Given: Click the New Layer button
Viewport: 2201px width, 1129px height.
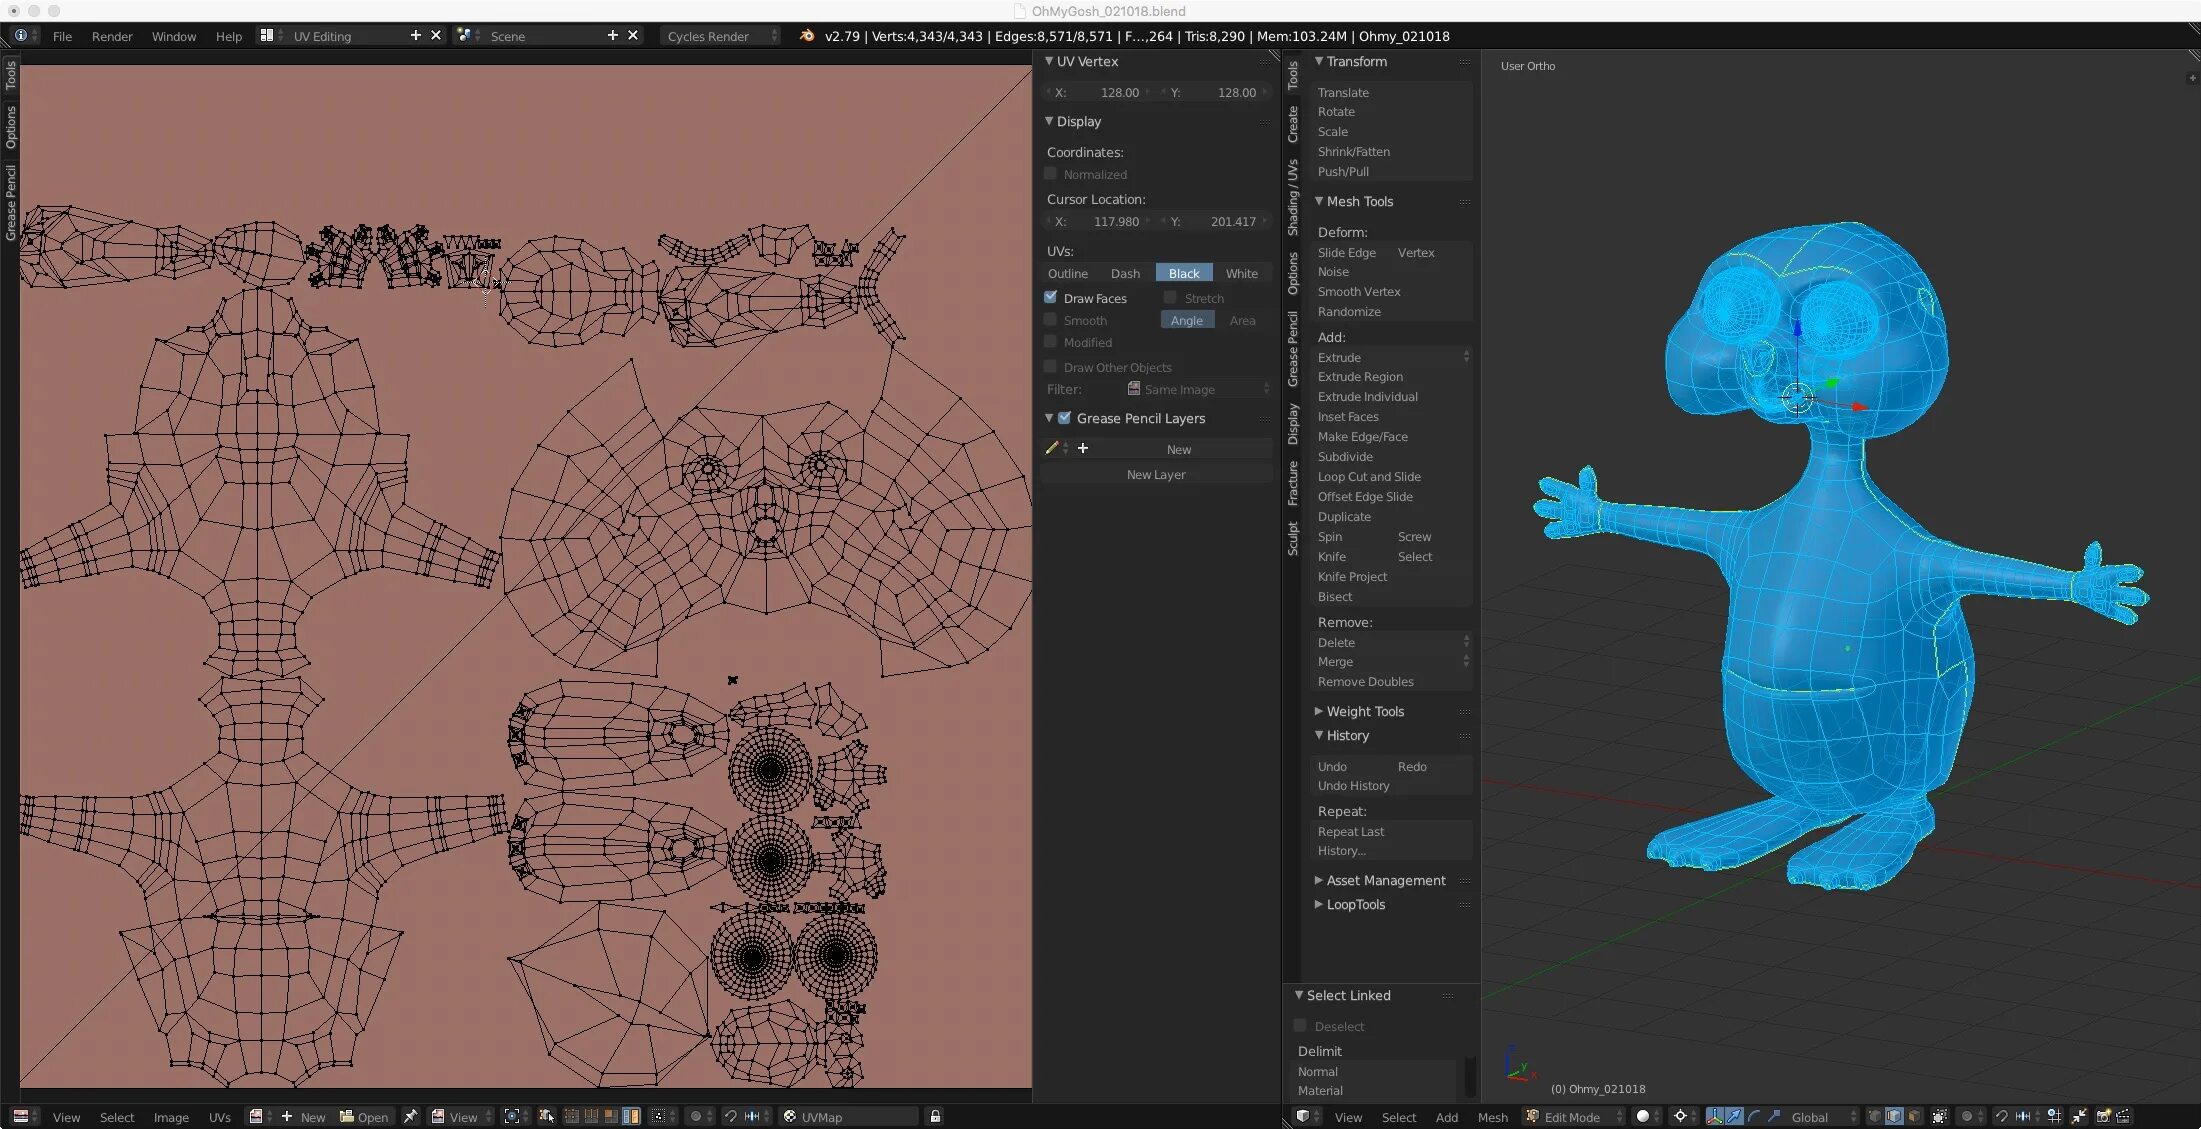Looking at the screenshot, I should point(1156,474).
